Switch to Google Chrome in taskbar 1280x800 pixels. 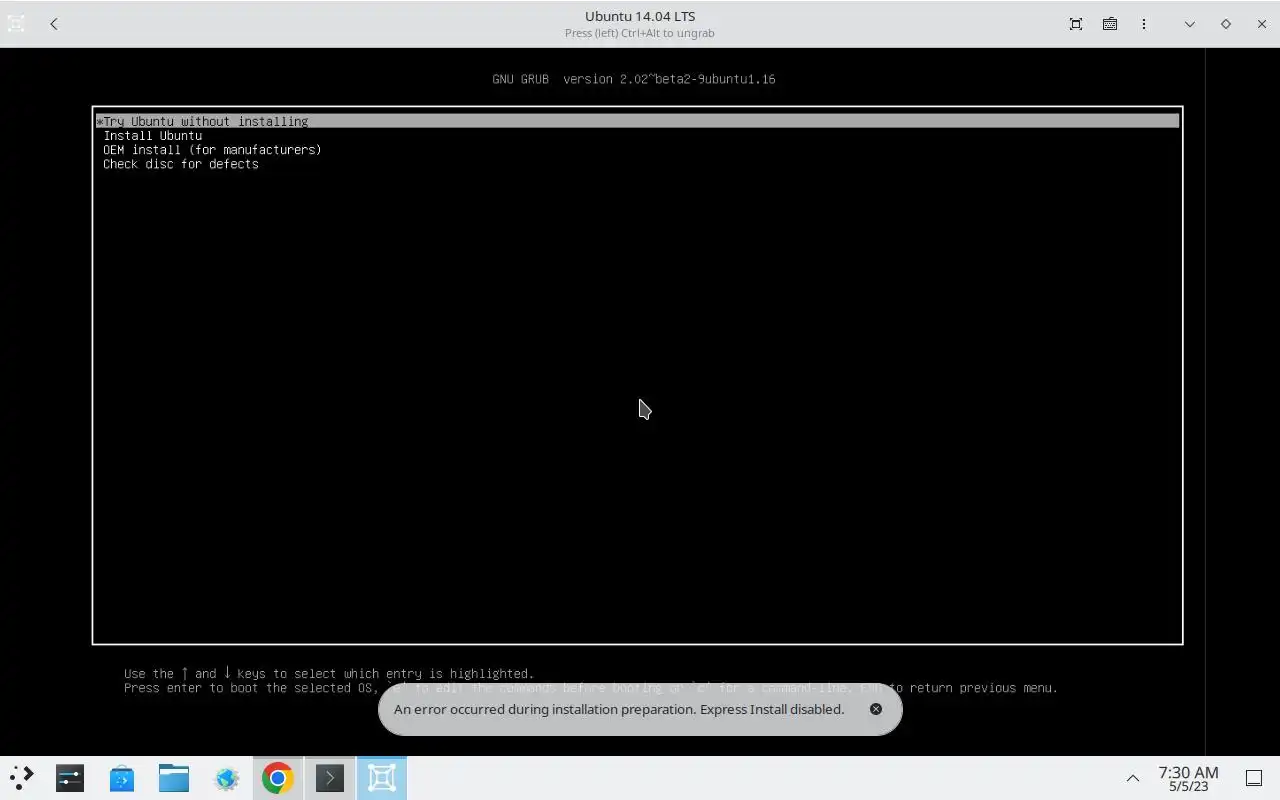278,778
